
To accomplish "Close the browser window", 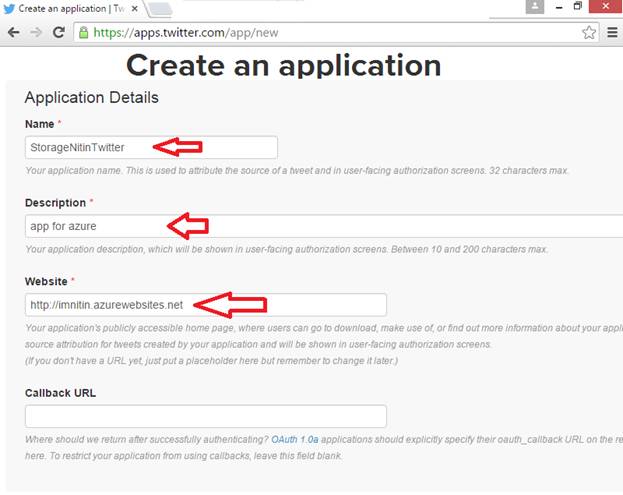I will pos(606,6).
